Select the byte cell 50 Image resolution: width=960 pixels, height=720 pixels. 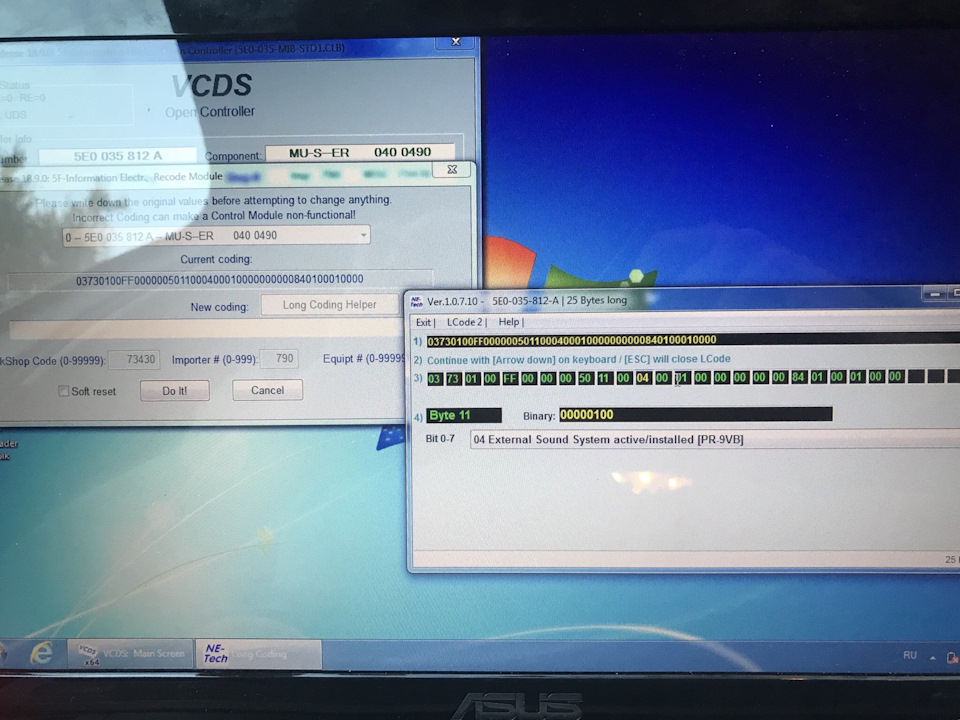point(585,378)
